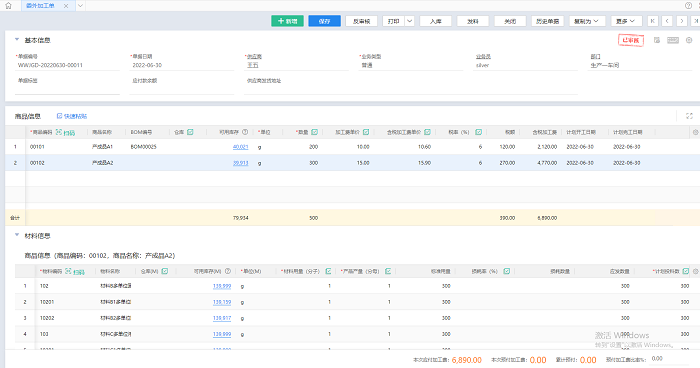
Task: Toggle the batch-edit check icon beside 数量
Action: pyautogui.click(x=314, y=132)
